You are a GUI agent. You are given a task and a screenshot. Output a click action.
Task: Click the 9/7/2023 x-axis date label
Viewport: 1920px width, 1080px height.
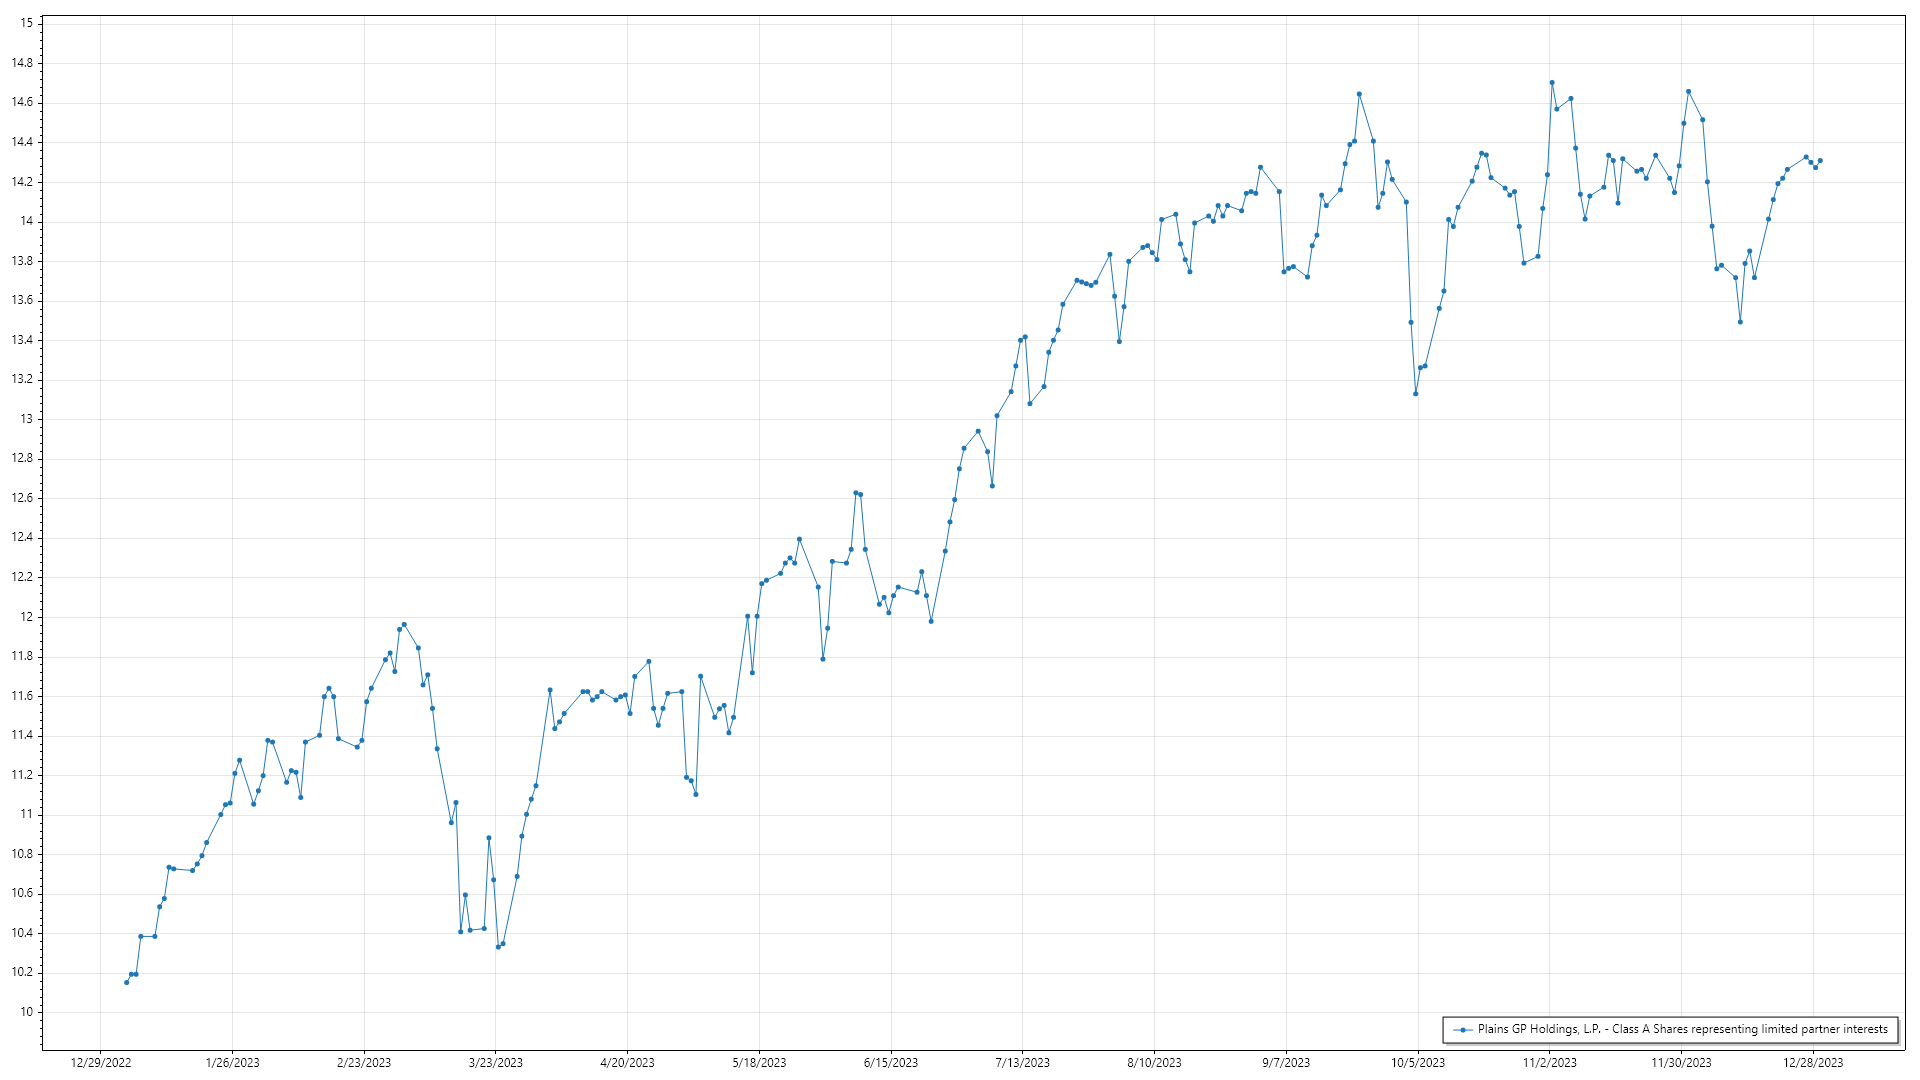point(1286,1062)
